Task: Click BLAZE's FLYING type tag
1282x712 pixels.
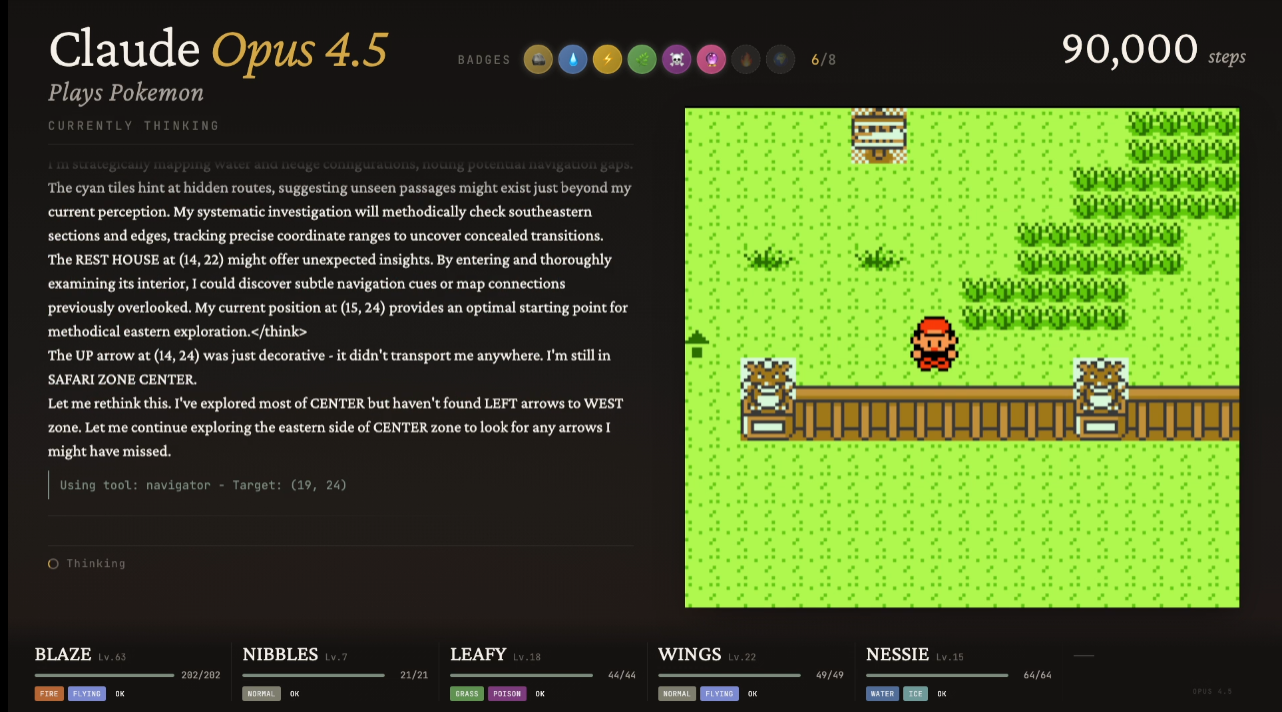Action: pos(87,693)
